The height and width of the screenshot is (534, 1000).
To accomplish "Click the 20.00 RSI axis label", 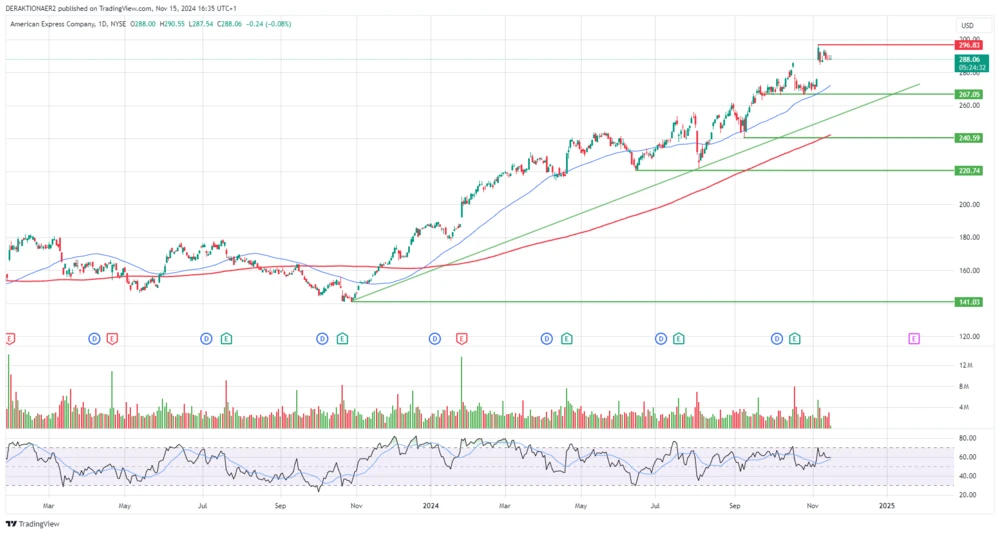I will [x=967, y=495].
